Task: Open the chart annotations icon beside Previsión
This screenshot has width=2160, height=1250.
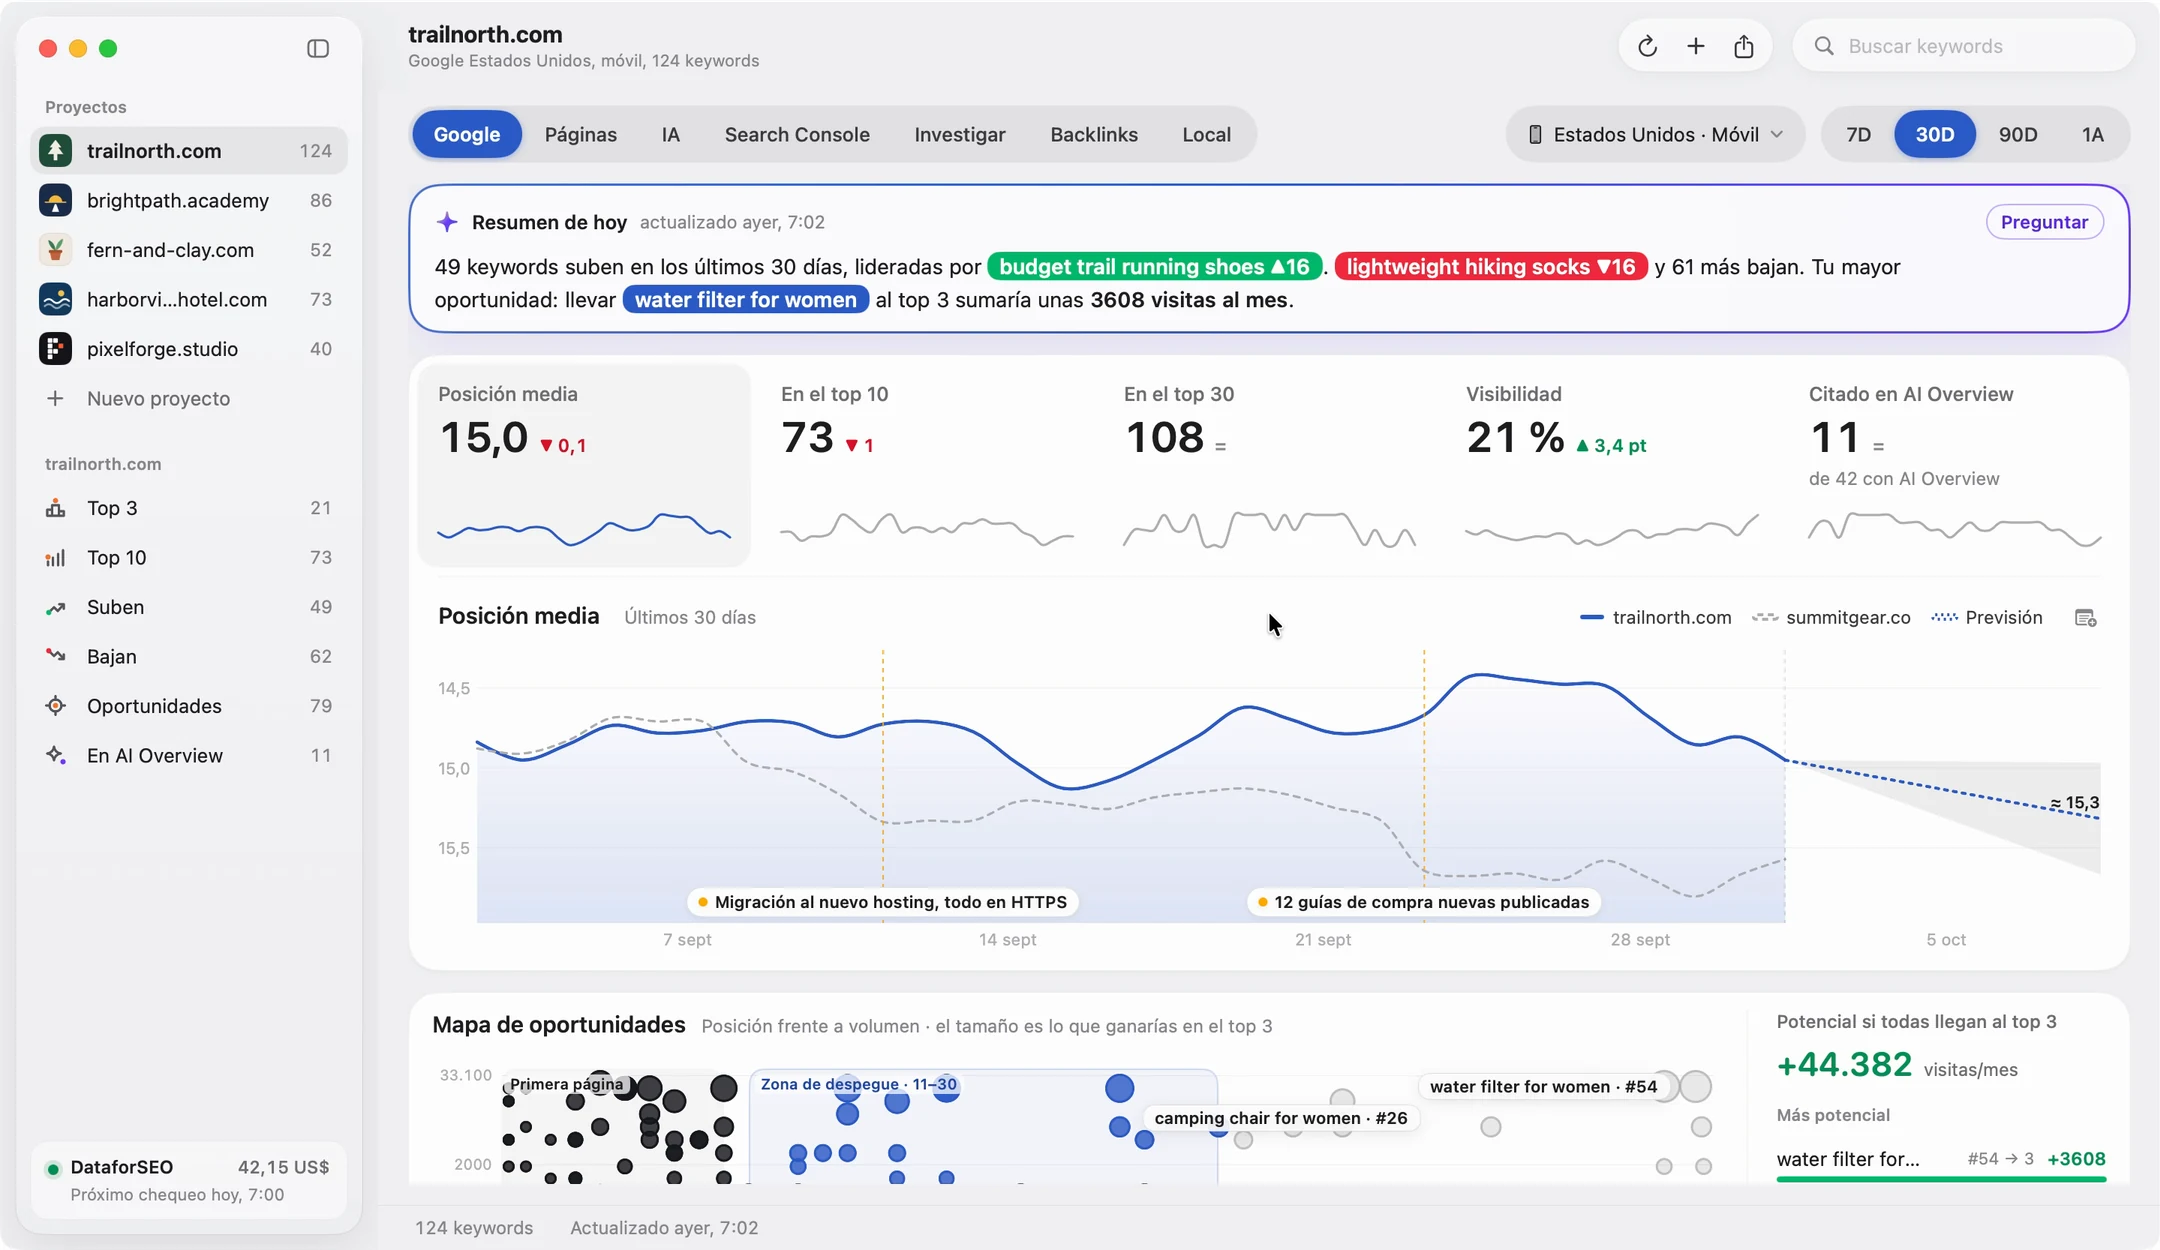Action: coord(2085,618)
